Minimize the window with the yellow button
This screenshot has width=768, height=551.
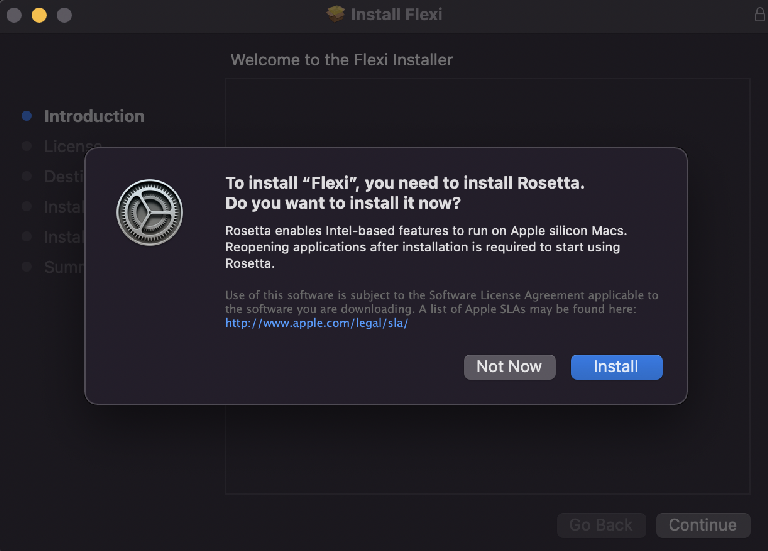point(39,15)
